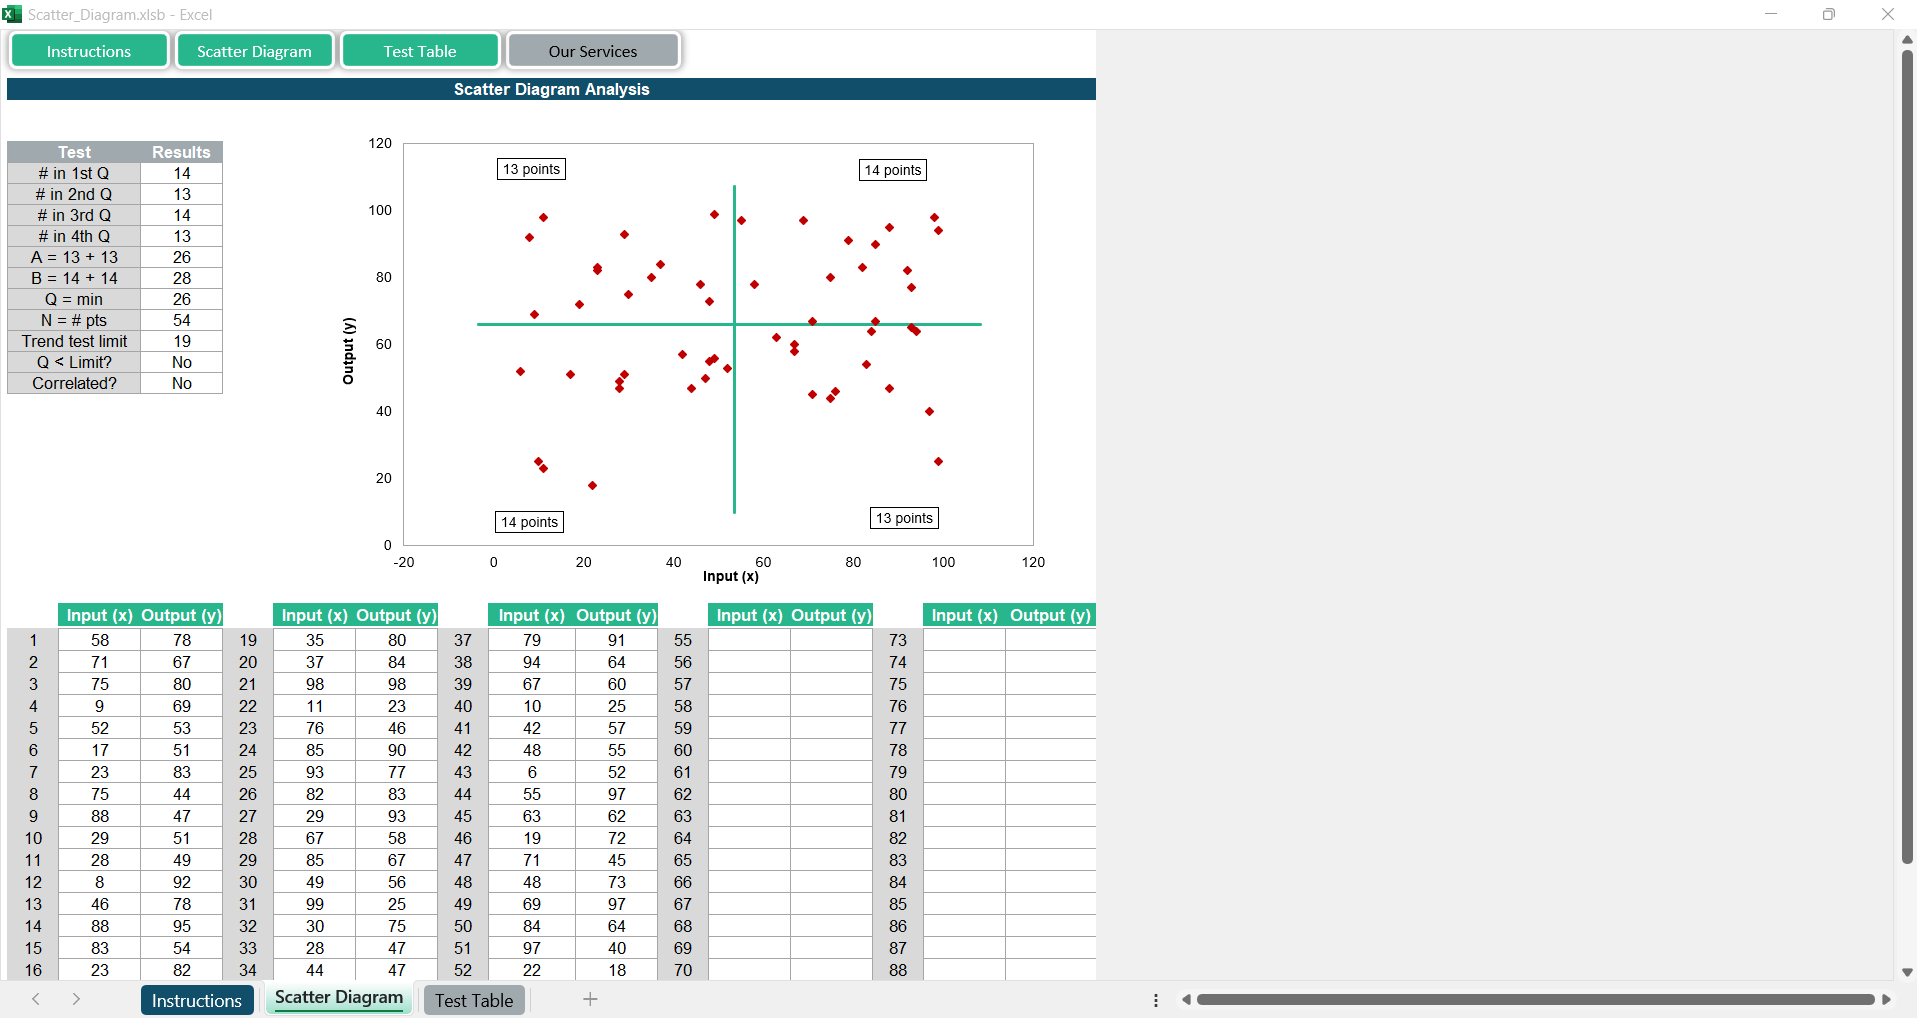Screen dimensions: 1917x1018
Task: Click the three-dot tab bar resize handle
Action: pyautogui.click(x=1156, y=1000)
